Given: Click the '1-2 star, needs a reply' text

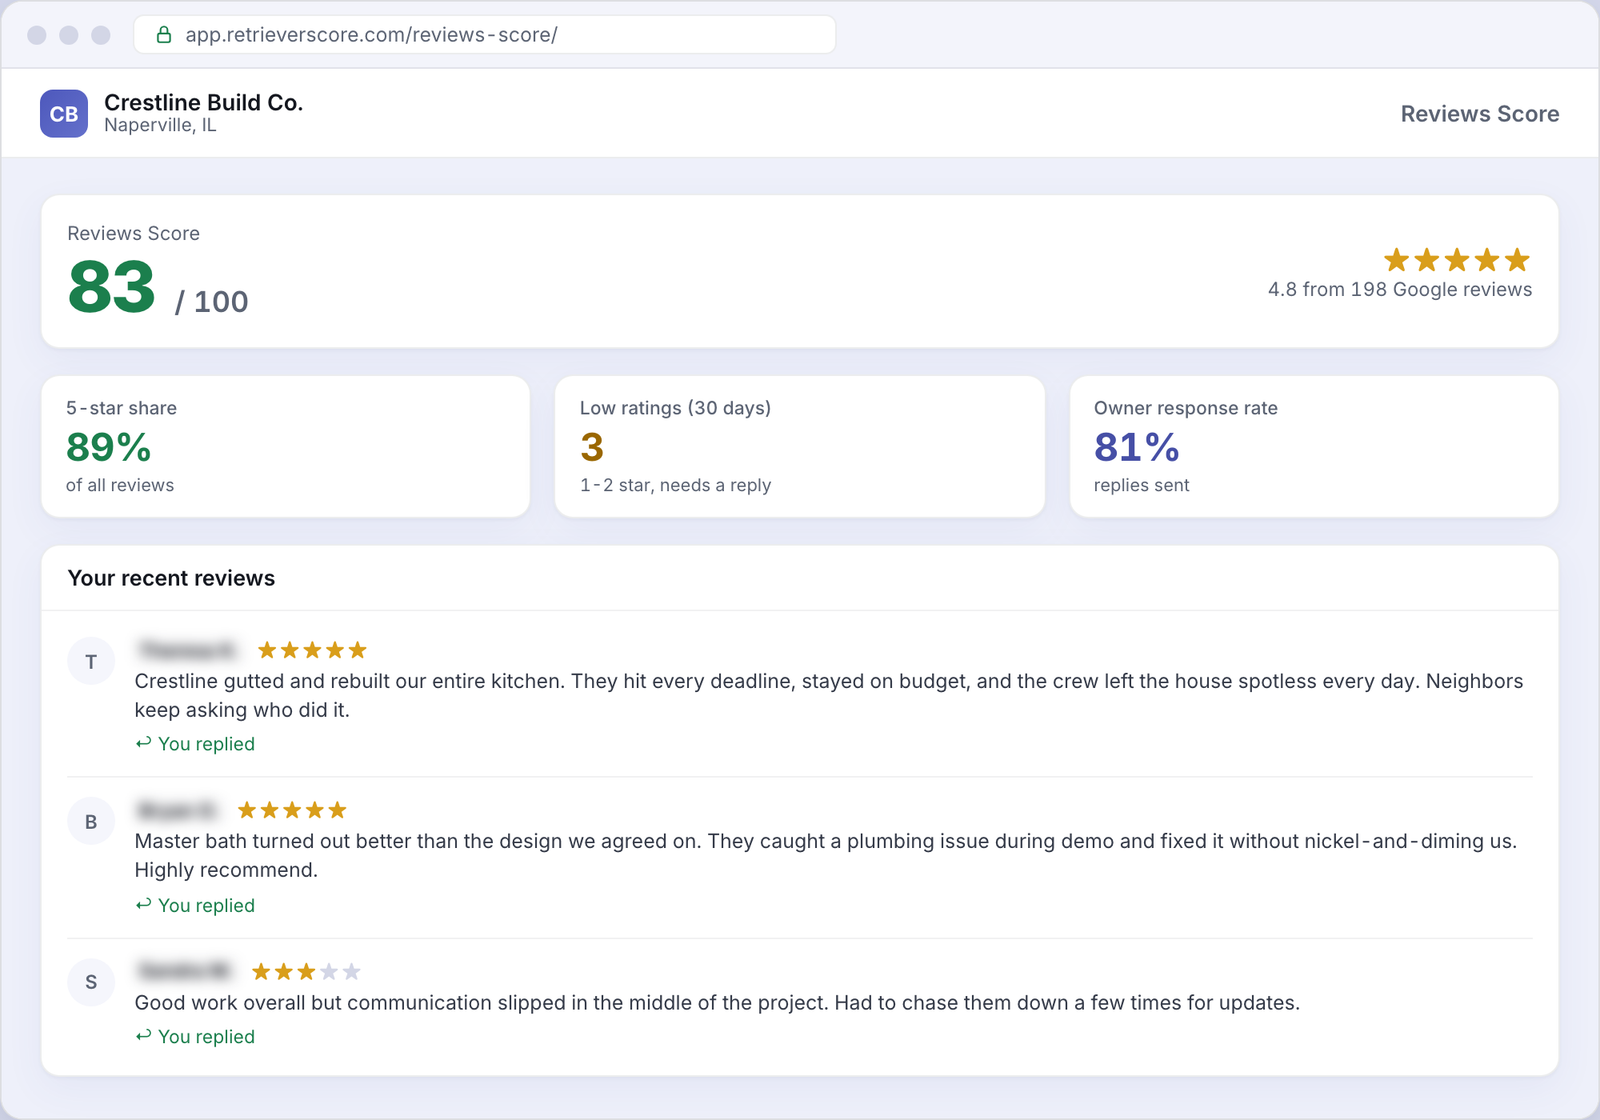Looking at the screenshot, I should click(x=675, y=486).
